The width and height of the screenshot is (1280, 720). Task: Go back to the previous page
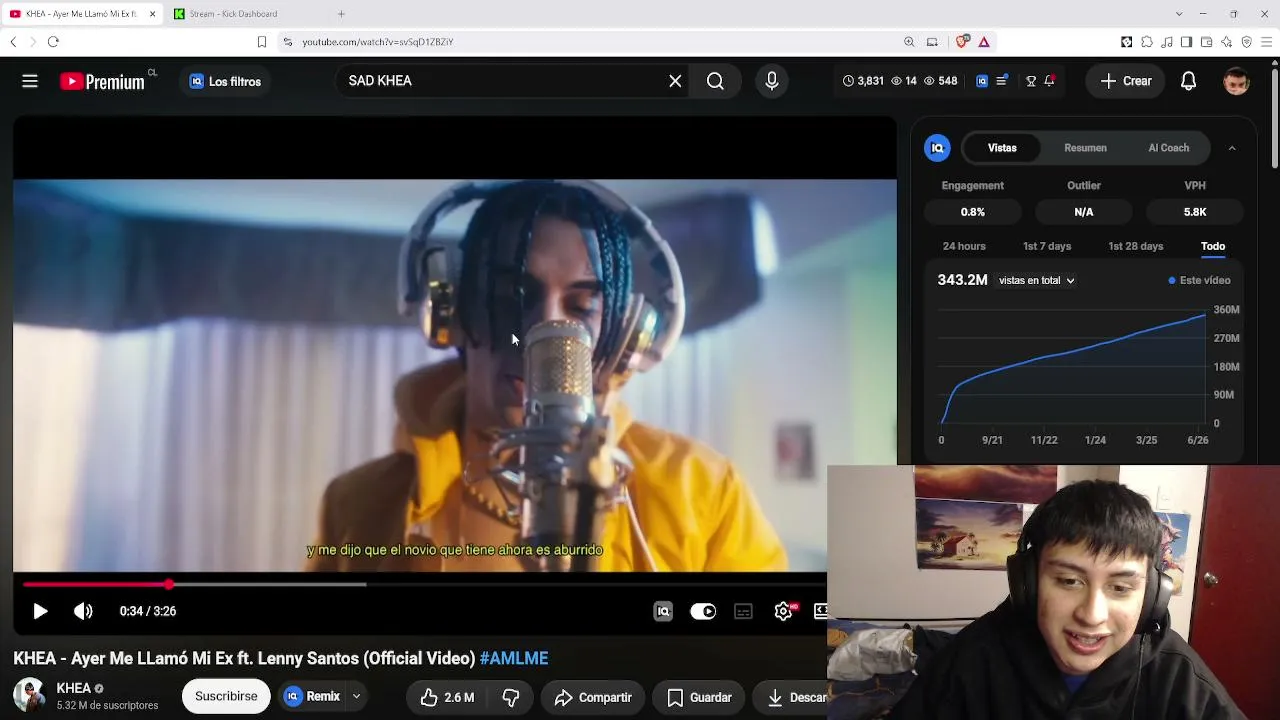(13, 42)
